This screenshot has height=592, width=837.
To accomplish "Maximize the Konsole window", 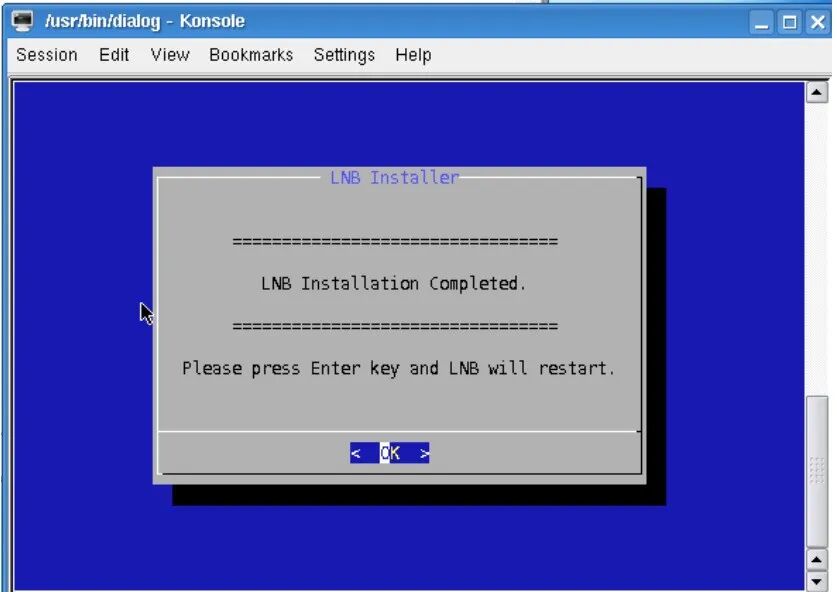I will click(789, 22).
